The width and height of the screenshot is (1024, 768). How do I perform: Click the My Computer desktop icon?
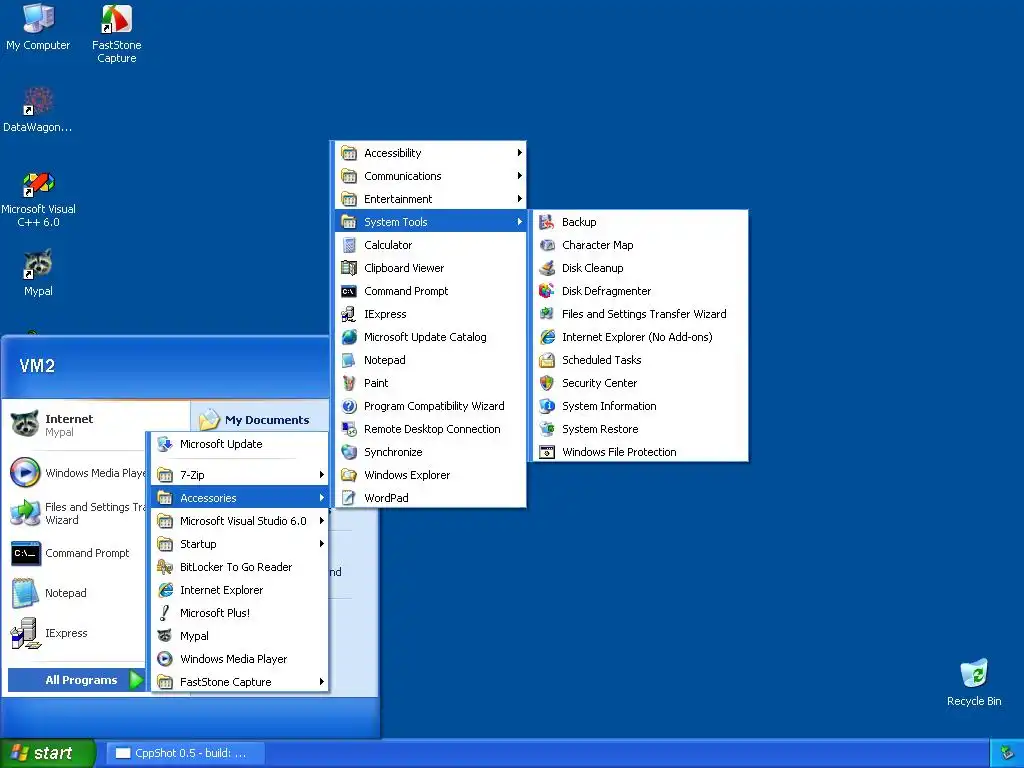(38, 18)
